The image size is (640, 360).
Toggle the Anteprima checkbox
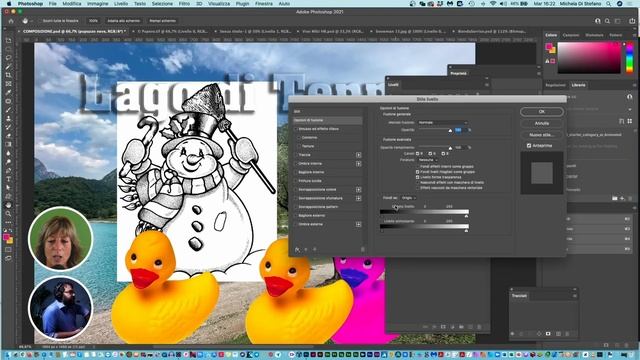pos(529,146)
